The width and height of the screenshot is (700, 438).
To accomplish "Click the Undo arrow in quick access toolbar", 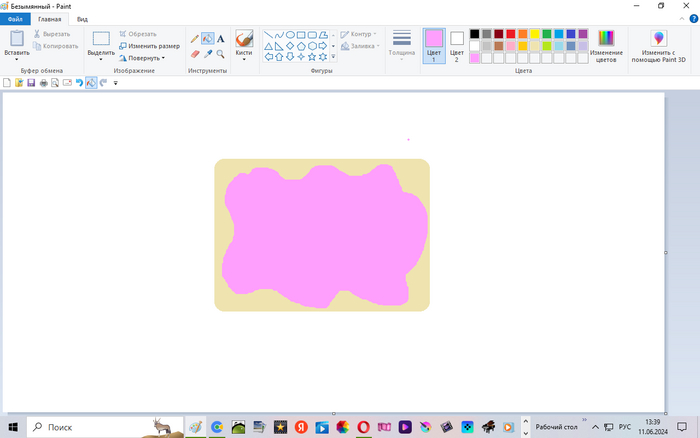I will tap(79, 83).
